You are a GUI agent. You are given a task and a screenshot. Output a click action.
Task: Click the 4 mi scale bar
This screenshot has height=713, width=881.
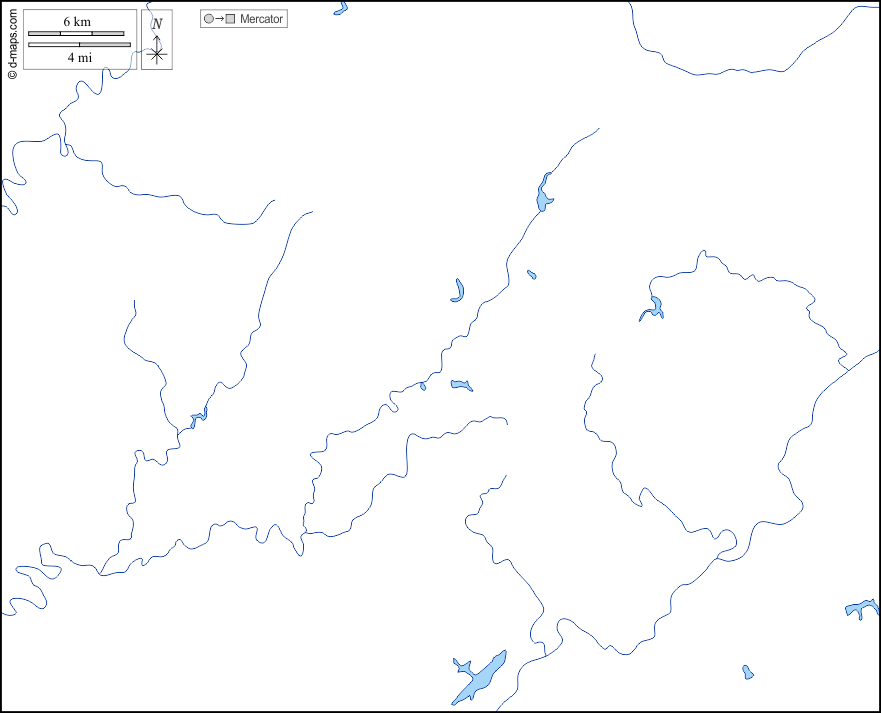(x=79, y=44)
